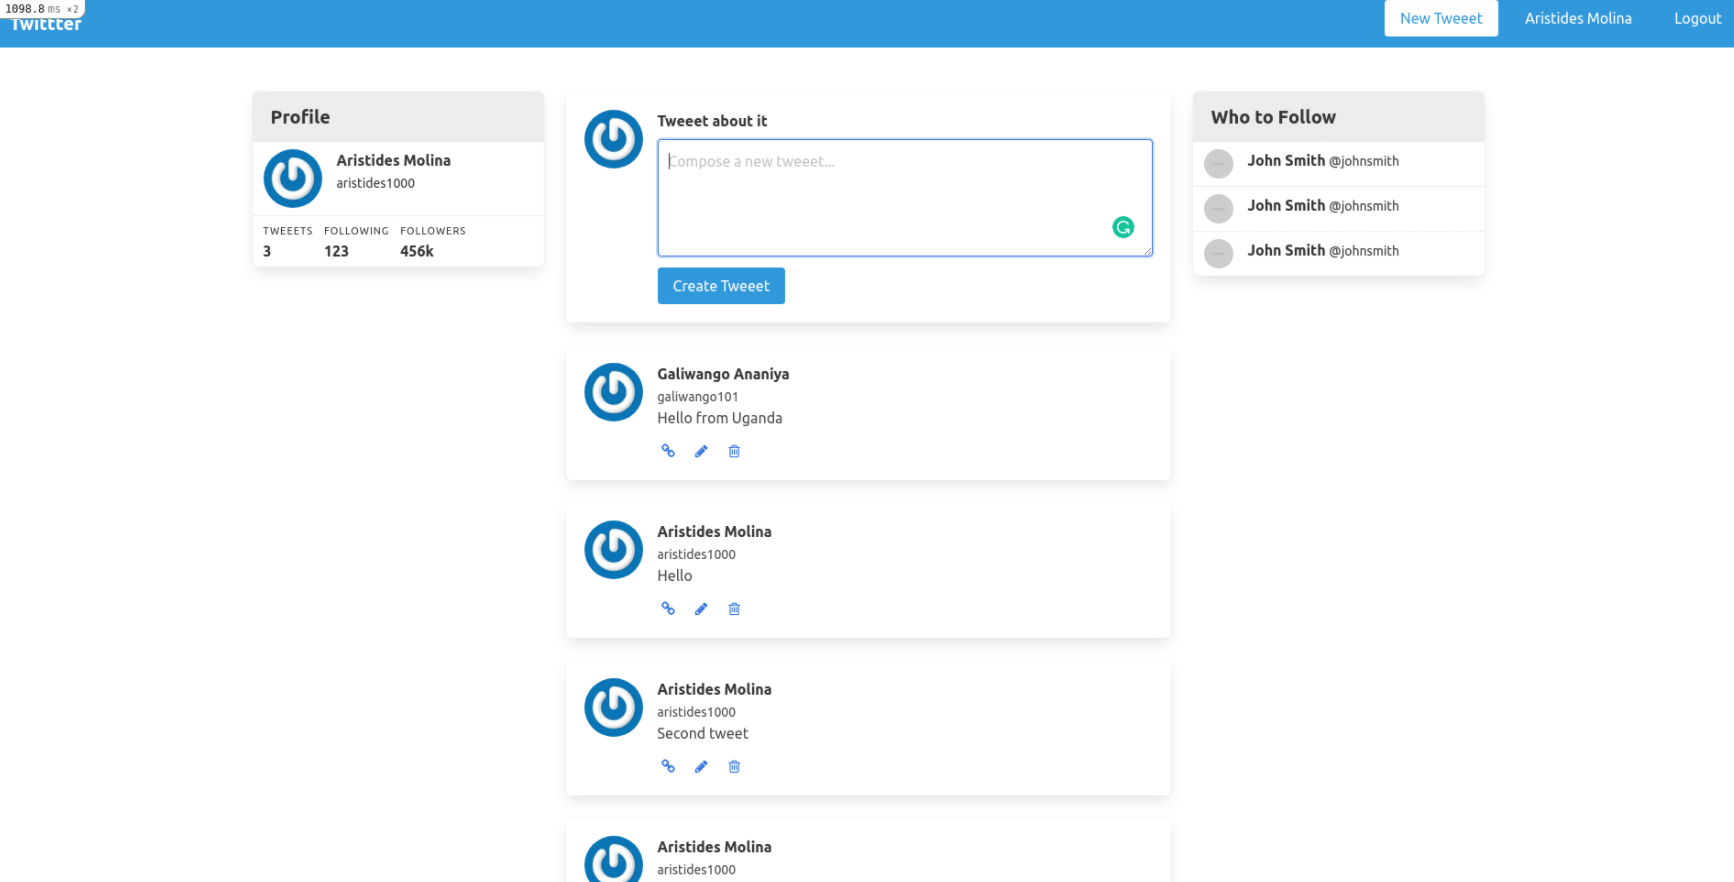Click link icon on Galiwango Ananiya's tweet
The image size is (1734, 882).
(x=668, y=451)
